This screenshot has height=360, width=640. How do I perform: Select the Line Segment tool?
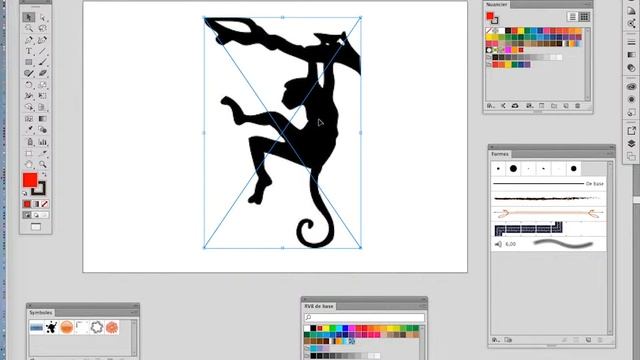42,51
